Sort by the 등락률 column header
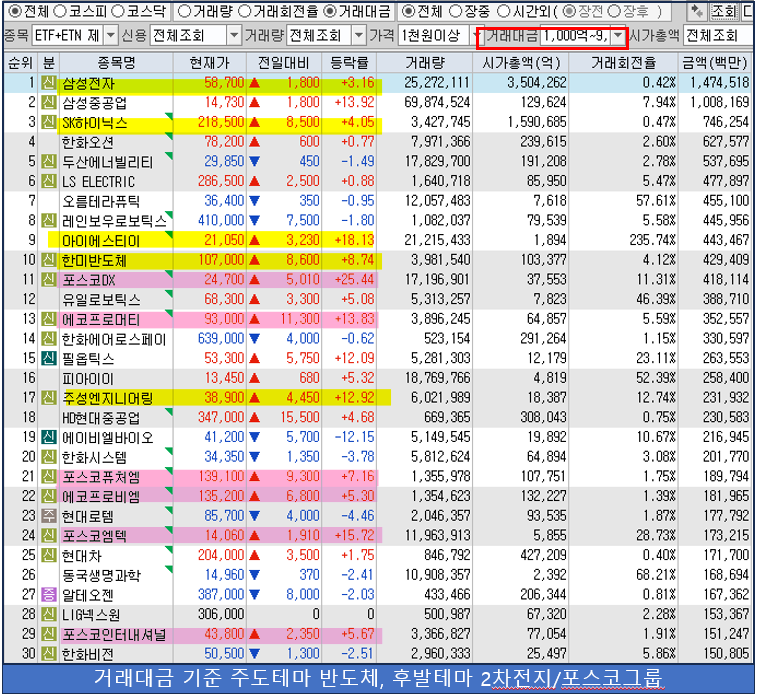Viewport: 758px width, 700px height. (349, 63)
